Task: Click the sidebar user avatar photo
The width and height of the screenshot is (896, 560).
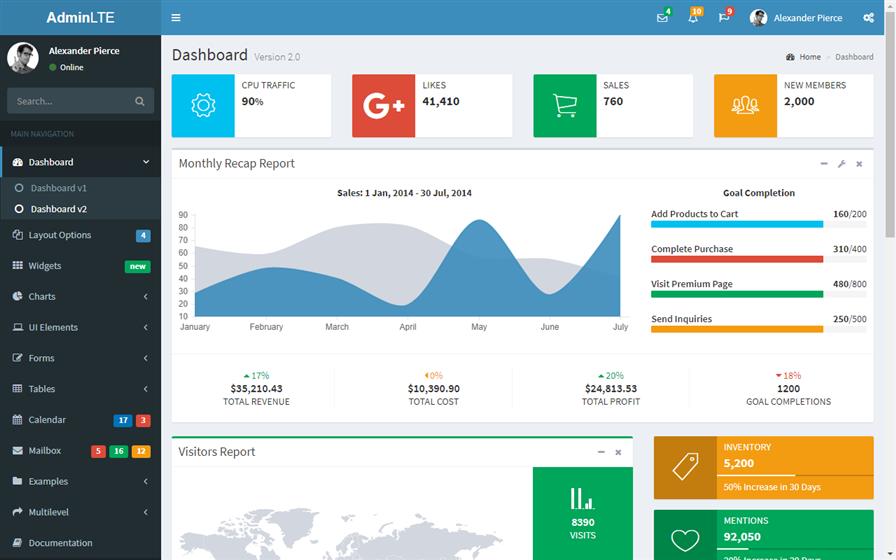Action: [x=23, y=58]
